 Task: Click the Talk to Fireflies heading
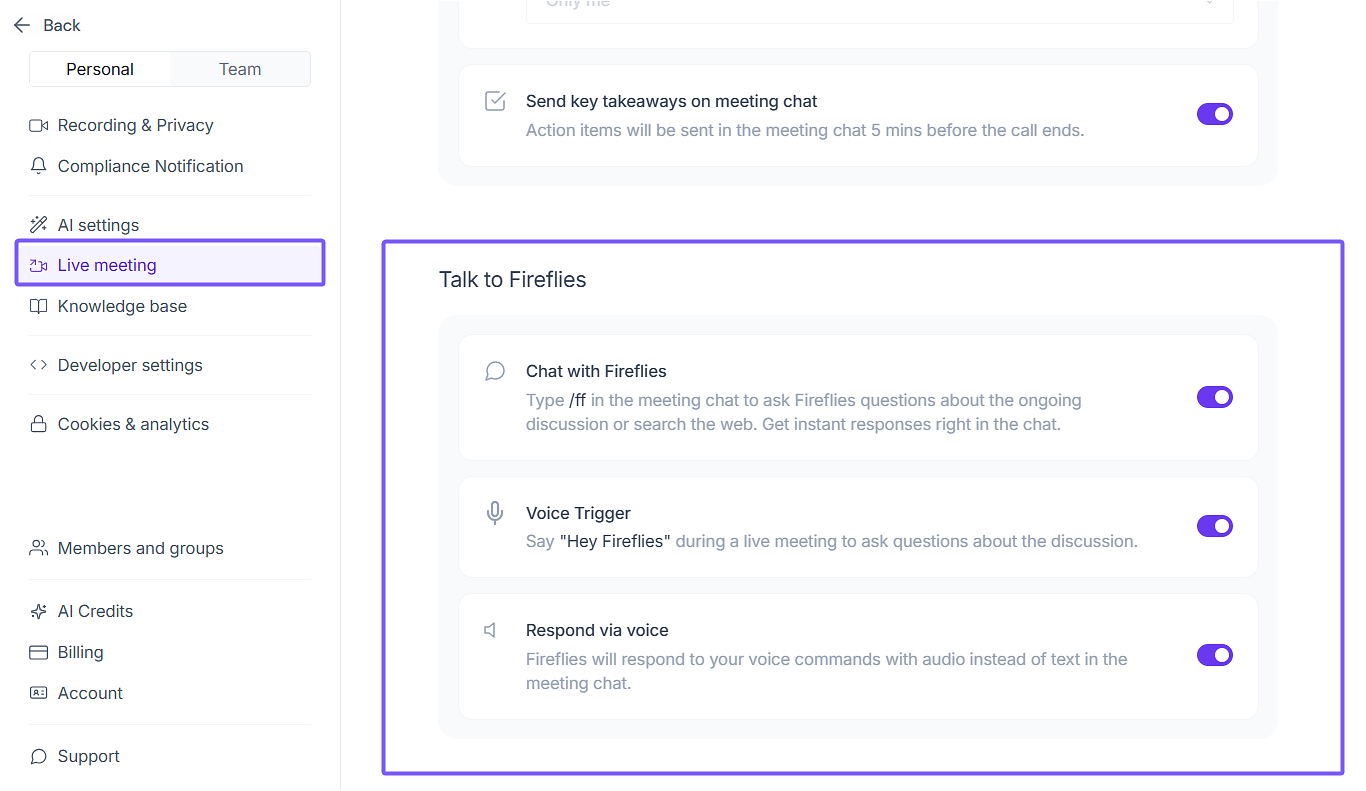(513, 280)
